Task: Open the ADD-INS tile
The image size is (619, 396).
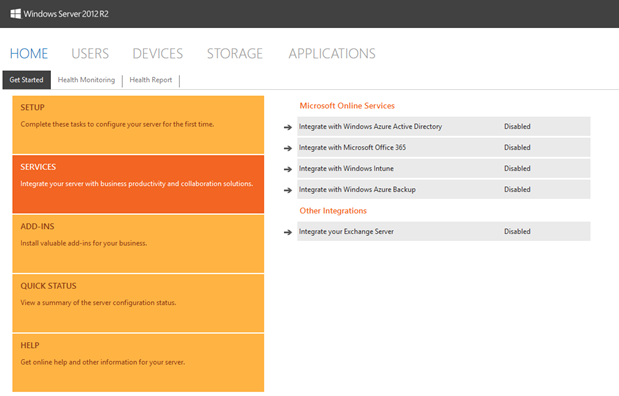Action: click(x=138, y=244)
